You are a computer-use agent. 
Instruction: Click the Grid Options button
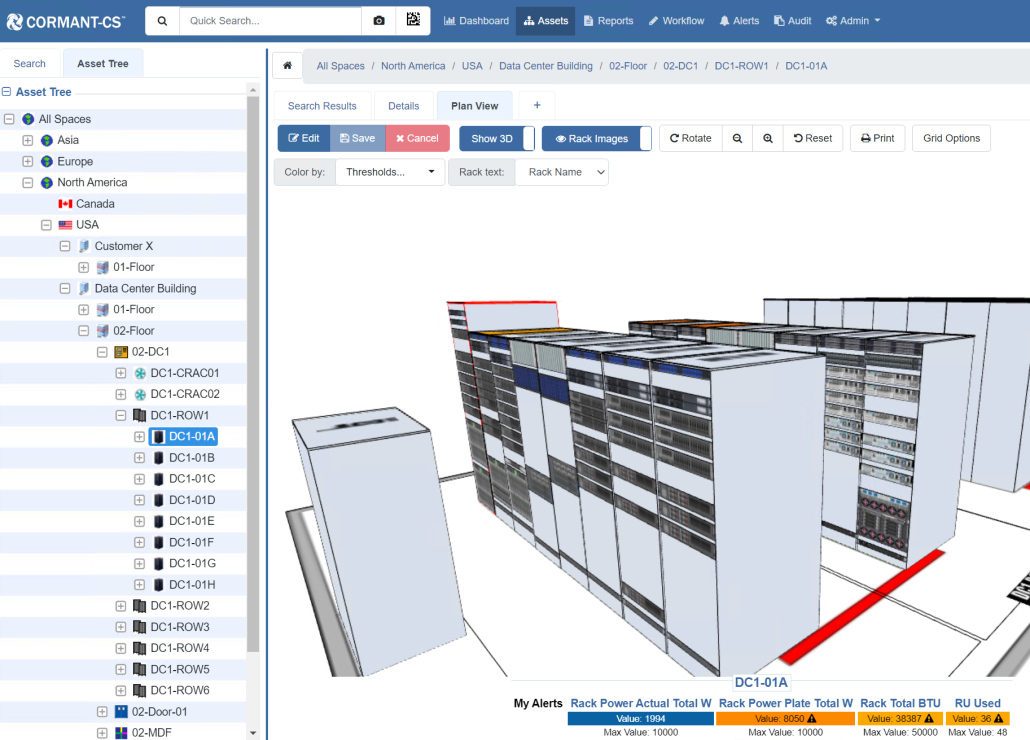click(x=951, y=139)
